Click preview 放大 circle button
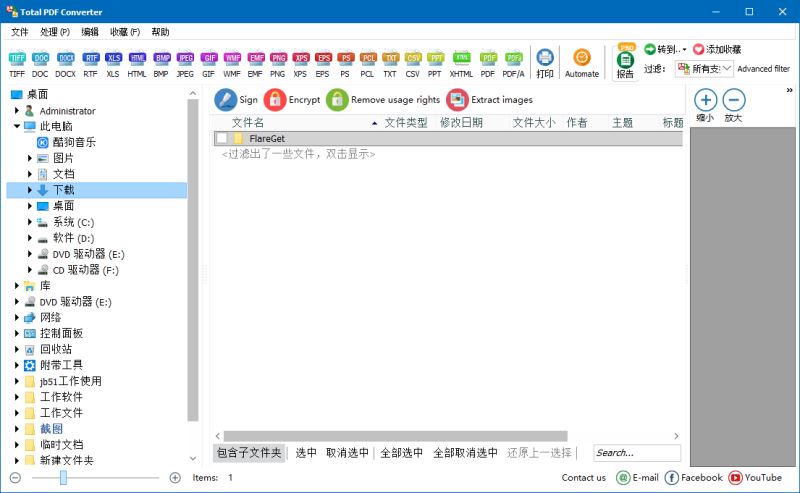Image resolution: width=800 pixels, height=493 pixels. coord(734,100)
